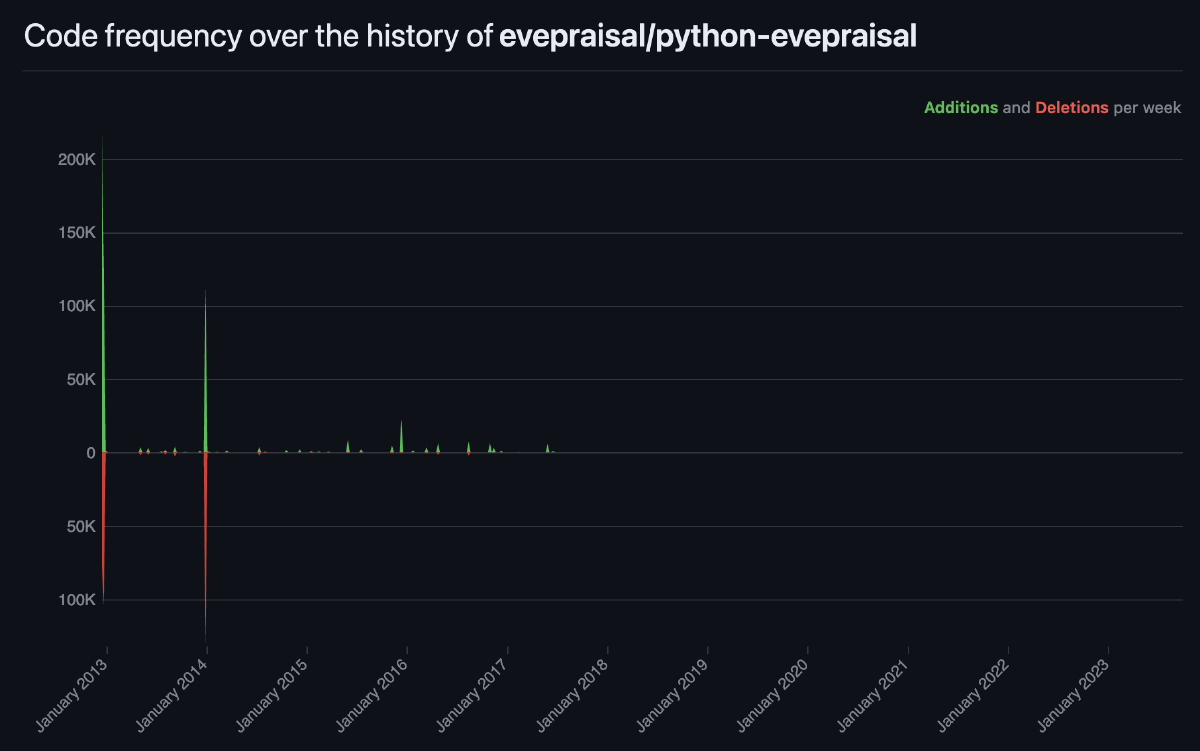Select the green spike in early 2016
Viewport: 1200px width, 751px height.
click(x=402, y=435)
